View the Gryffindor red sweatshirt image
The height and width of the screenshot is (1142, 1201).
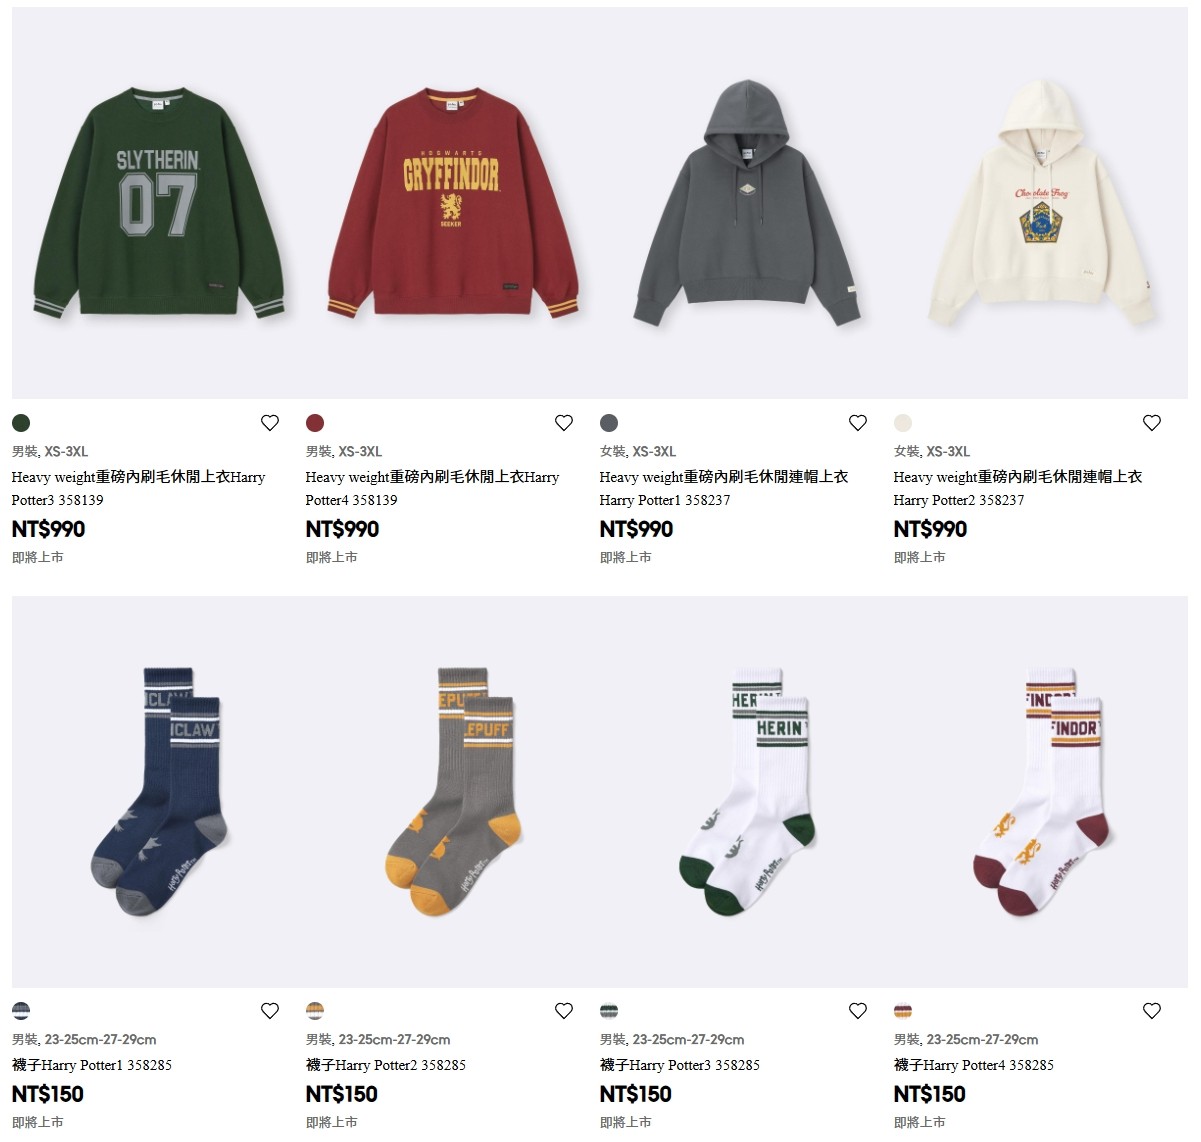coord(453,203)
